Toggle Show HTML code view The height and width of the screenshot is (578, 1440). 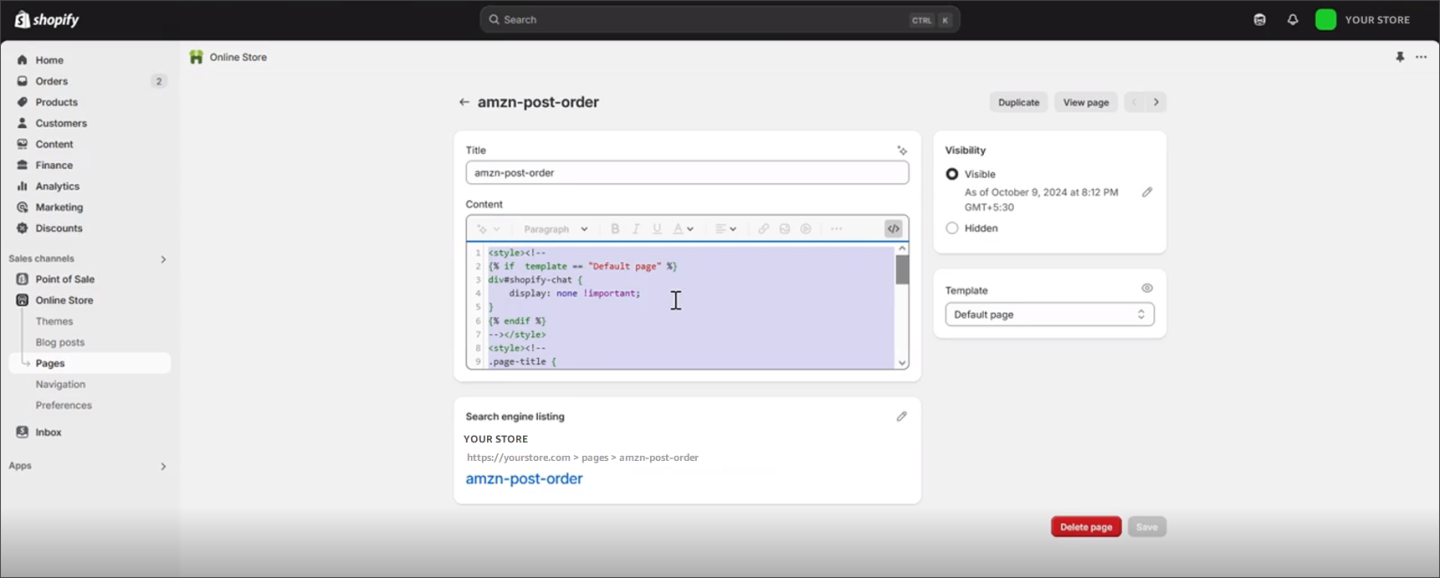[x=893, y=229]
